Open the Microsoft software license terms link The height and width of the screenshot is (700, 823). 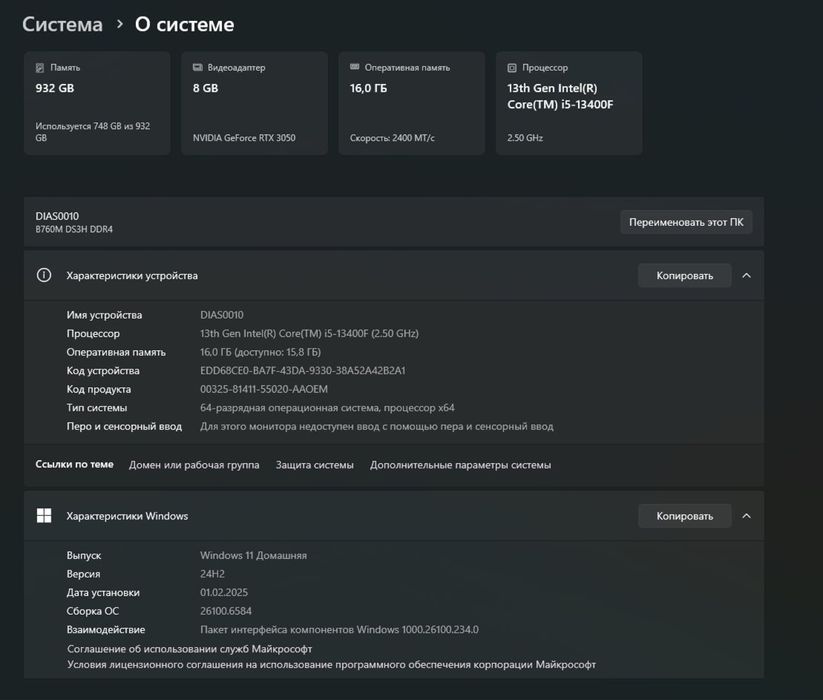331,665
